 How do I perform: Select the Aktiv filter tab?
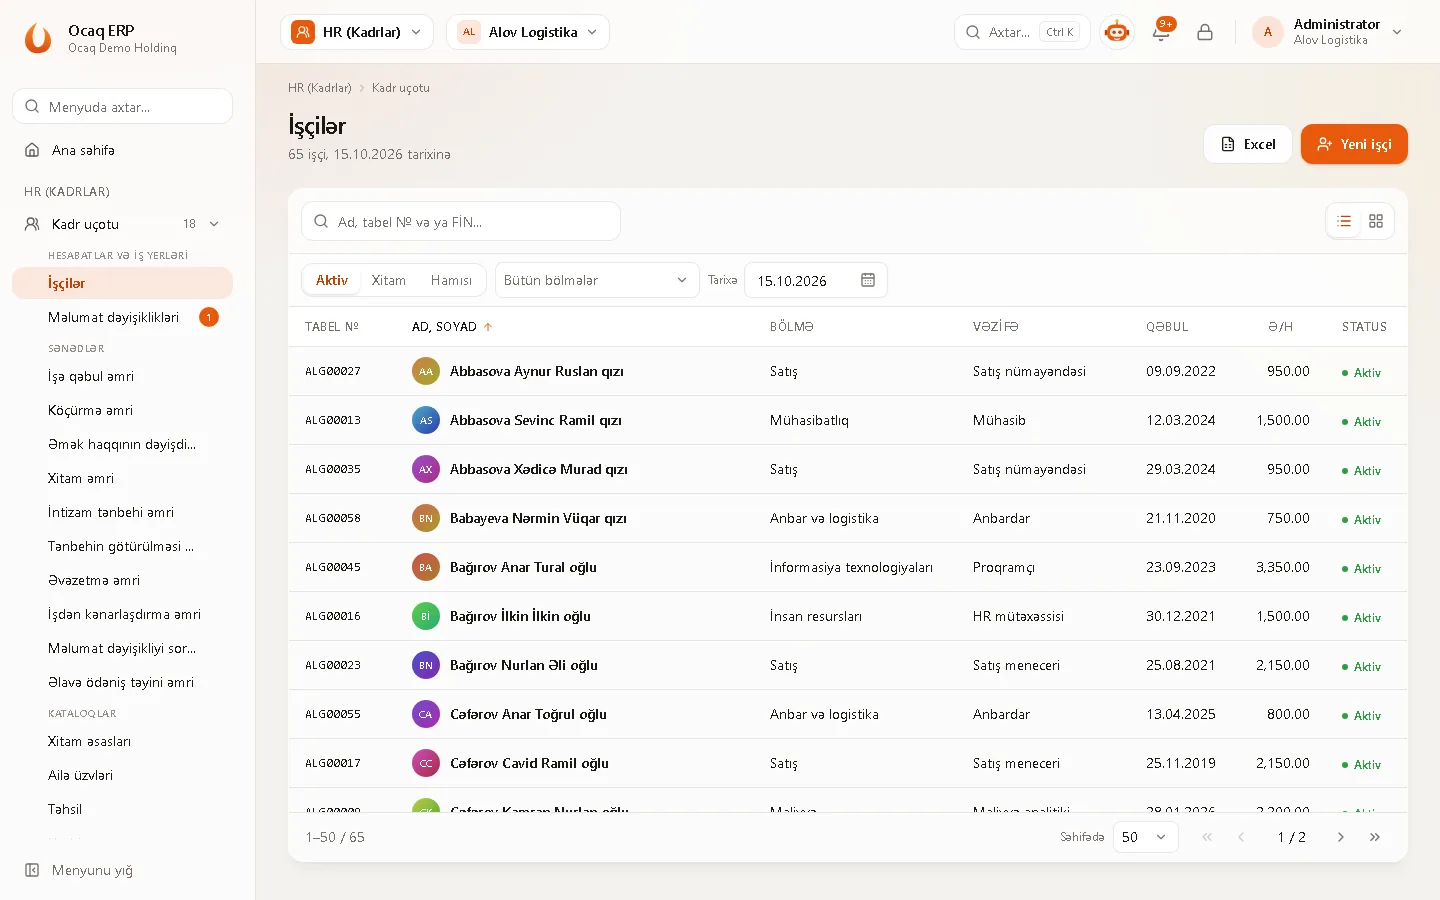332,280
